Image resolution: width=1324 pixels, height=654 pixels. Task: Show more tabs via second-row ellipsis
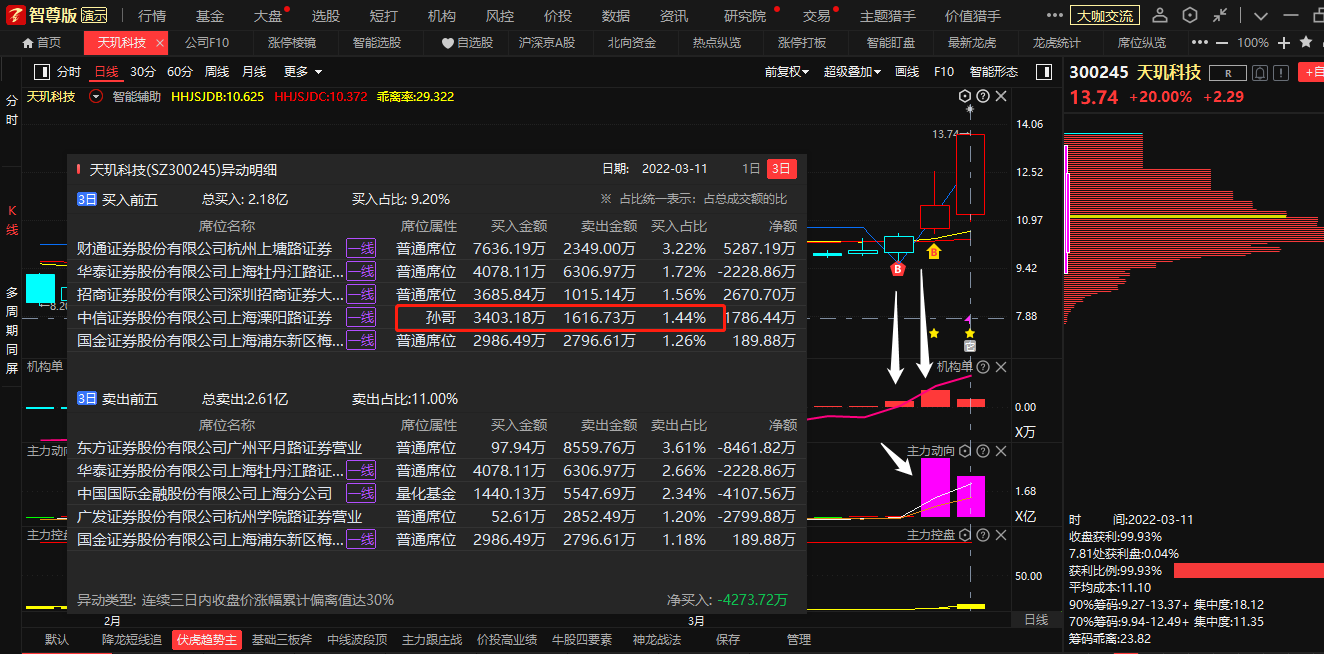[1201, 43]
